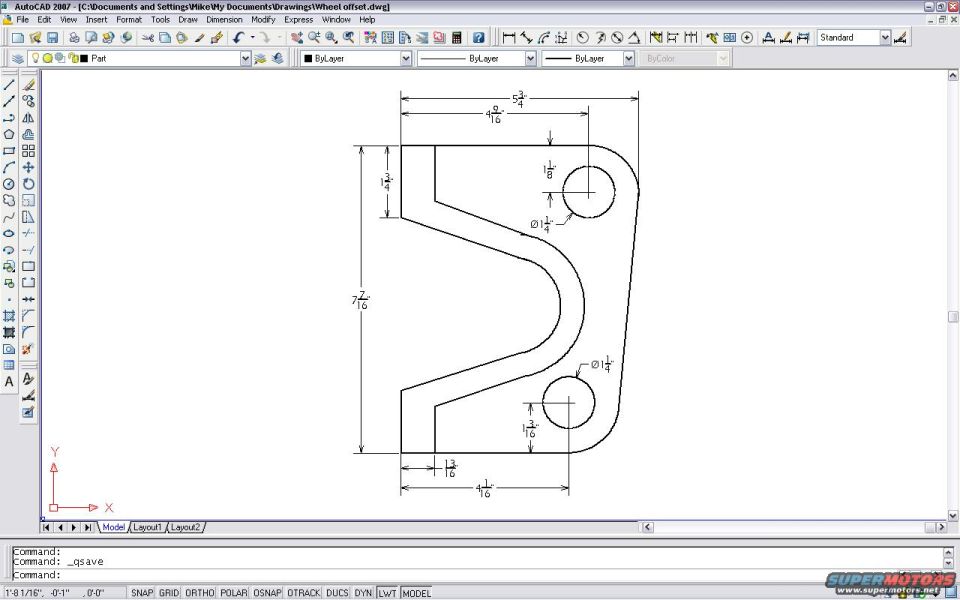Image resolution: width=960 pixels, height=600 pixels.
Task: Open the undo history dropdown arrow
Action: (252, 37)
